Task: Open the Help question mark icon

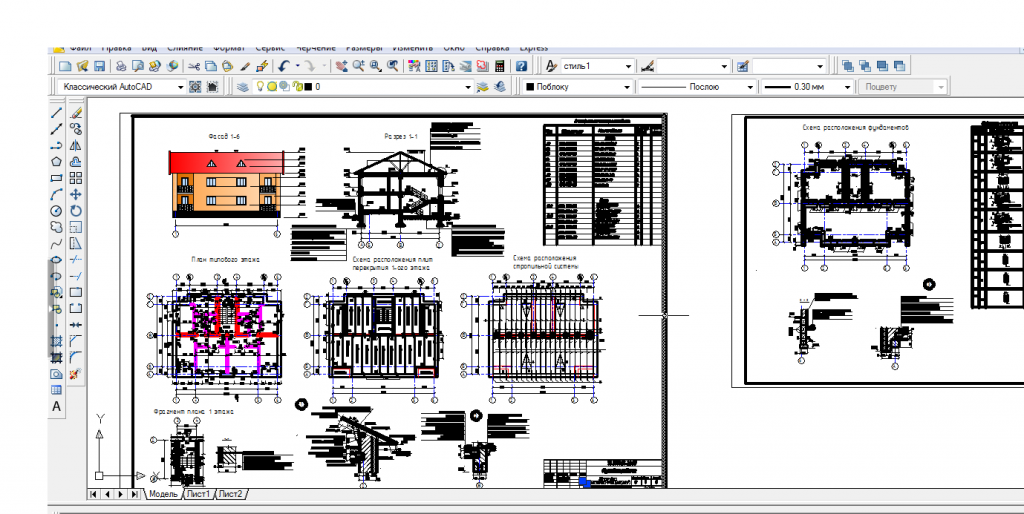Action: tap(521, 66)
